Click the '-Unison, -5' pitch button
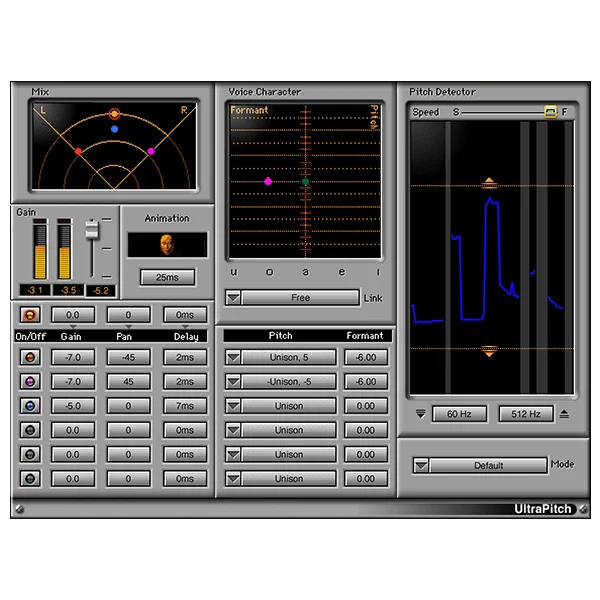Viewport: 600px width, 600px height. (x=289, y=382)
